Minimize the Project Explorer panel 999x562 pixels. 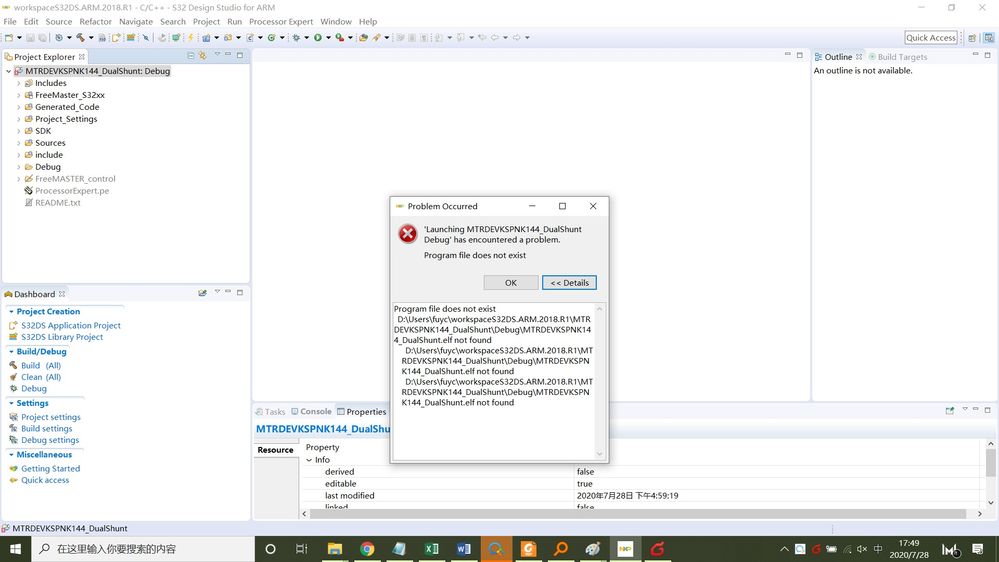[x=228, y=55]
